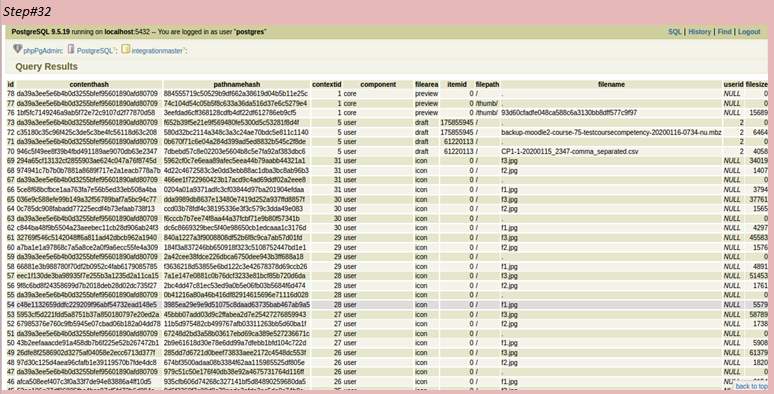Jump using back to top link
This screenshot has height=394, width=774.
(x=751, y=386)
